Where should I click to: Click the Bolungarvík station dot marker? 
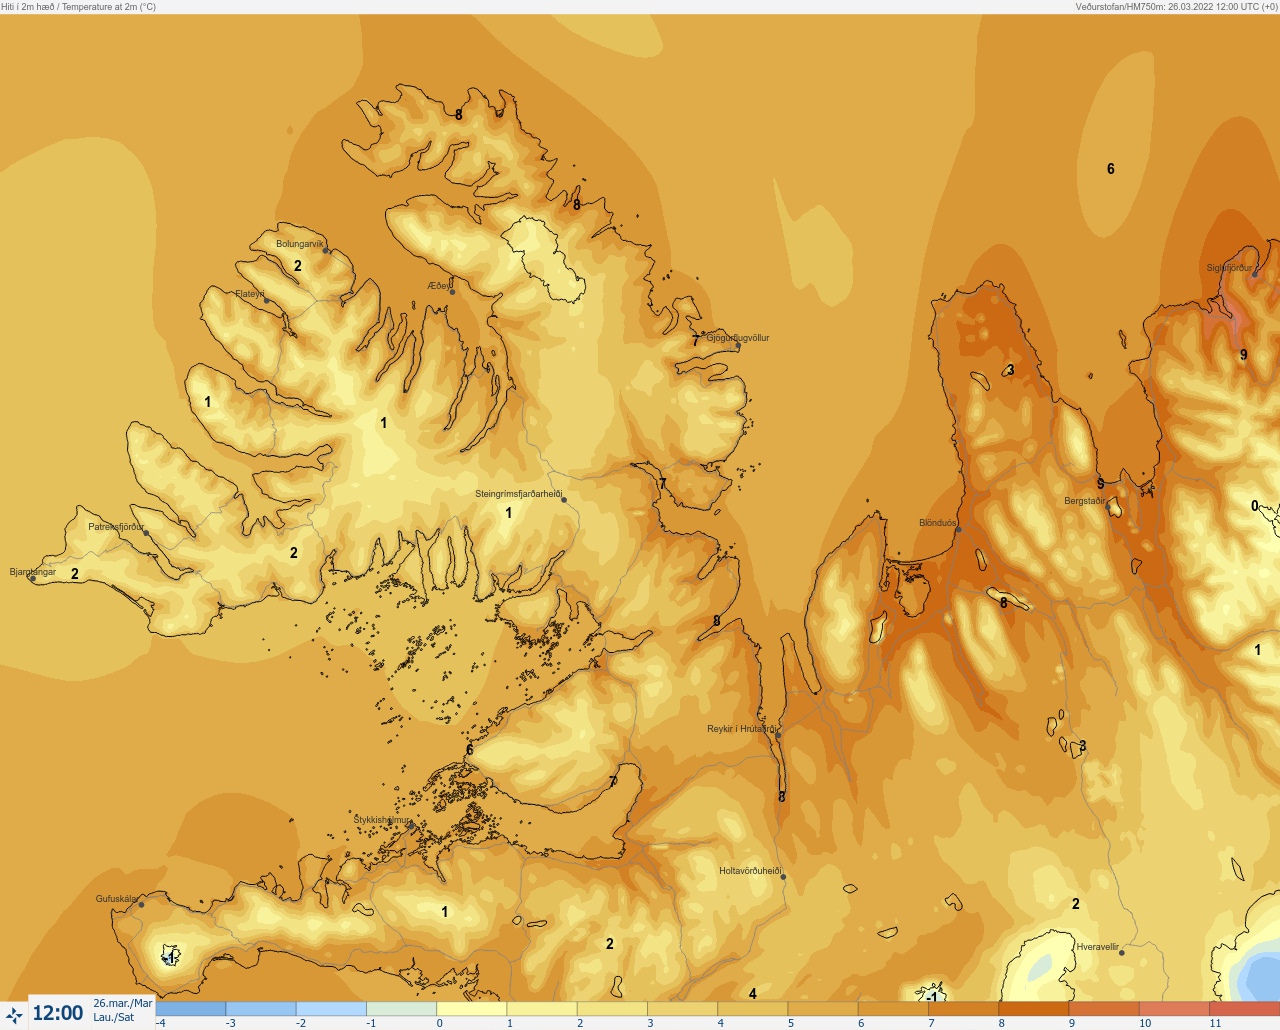[326, 251]
